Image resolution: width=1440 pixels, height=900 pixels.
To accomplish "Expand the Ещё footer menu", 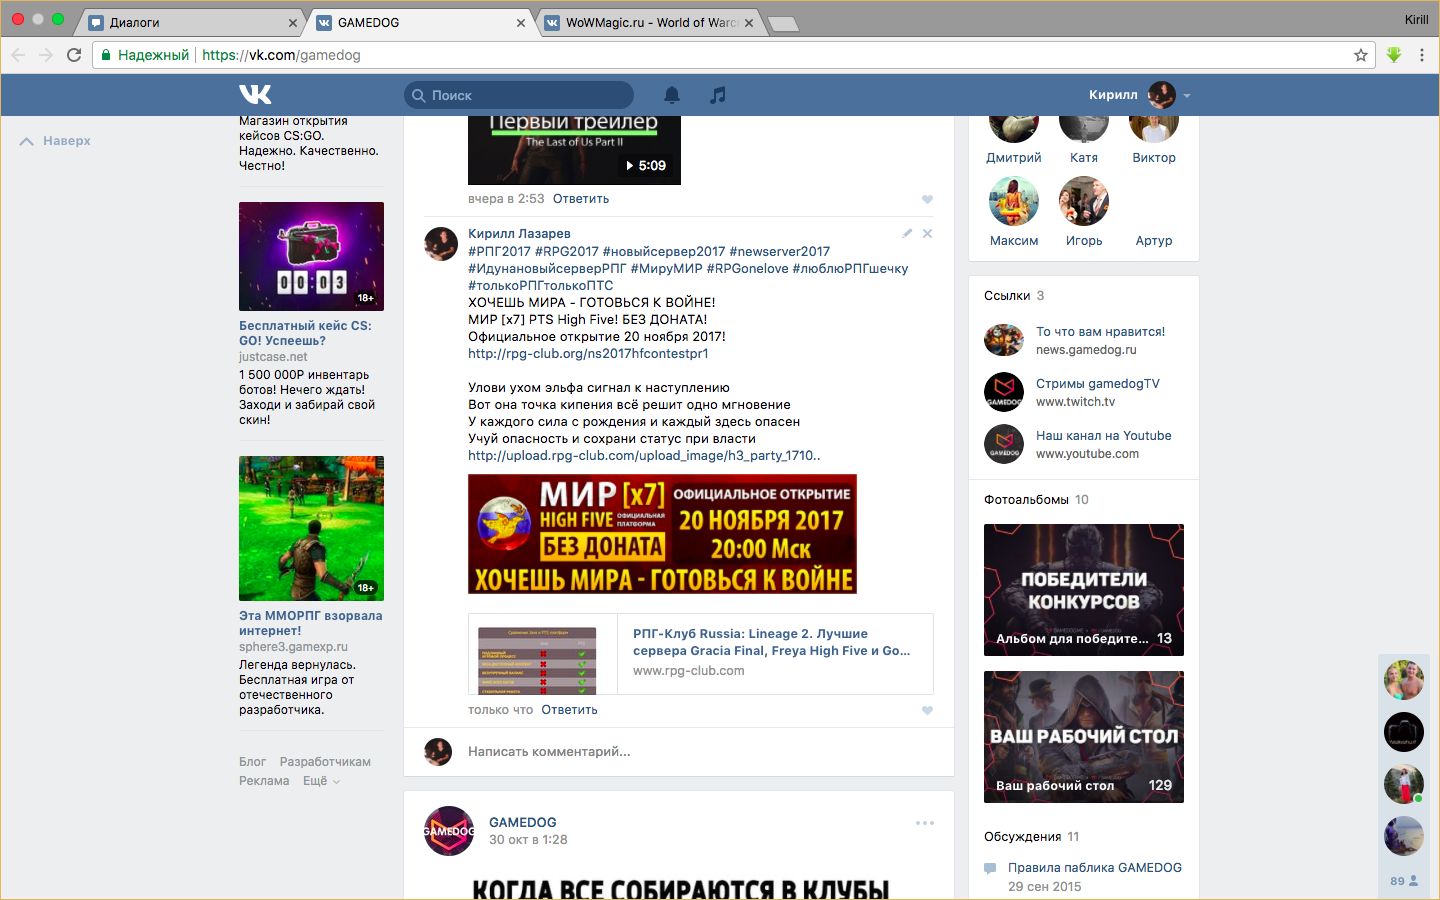I will point(321,781).
